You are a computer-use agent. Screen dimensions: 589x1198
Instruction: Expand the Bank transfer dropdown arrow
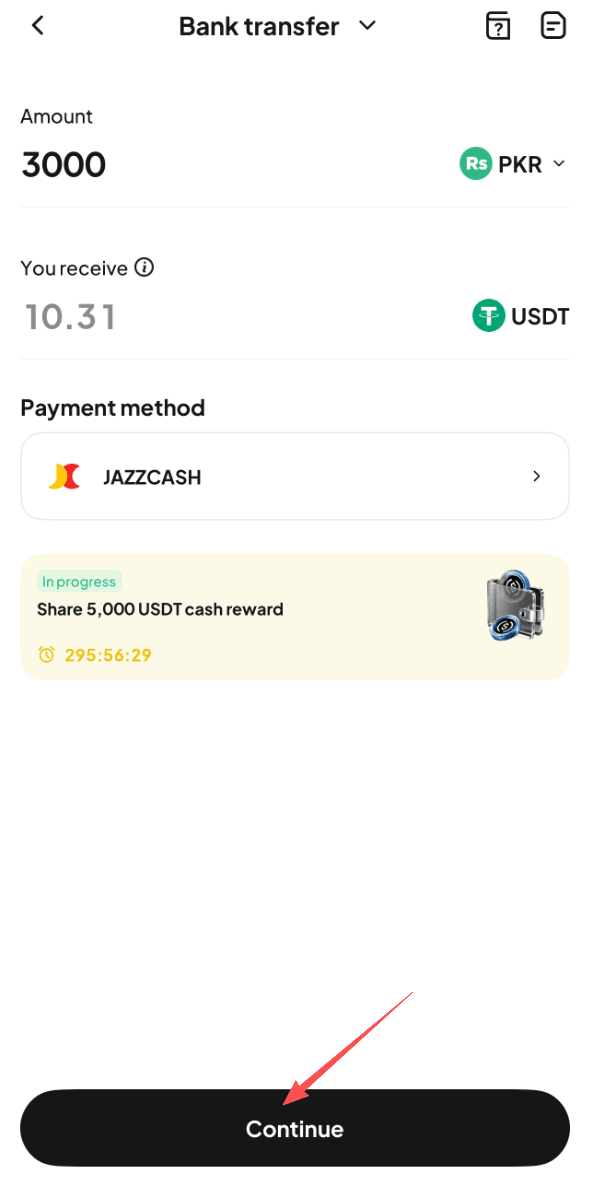tap(367, 25)
